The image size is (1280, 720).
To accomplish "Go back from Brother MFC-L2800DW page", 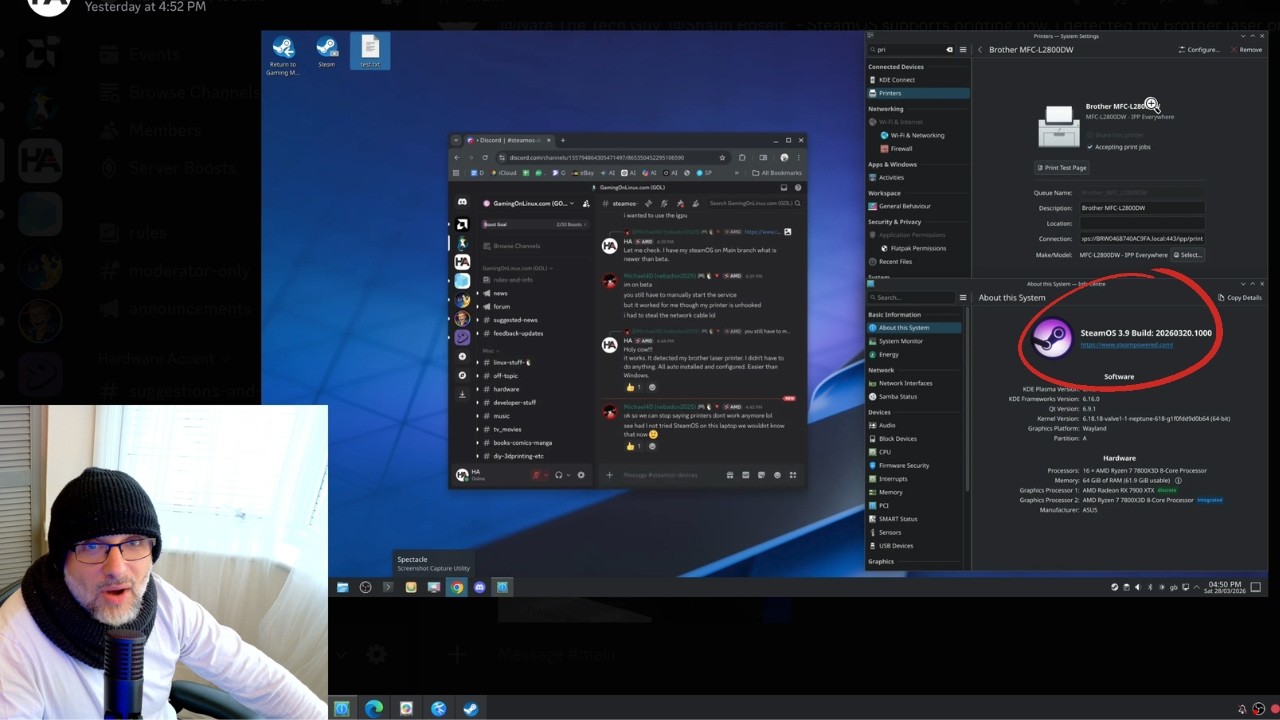I will 980,49.
